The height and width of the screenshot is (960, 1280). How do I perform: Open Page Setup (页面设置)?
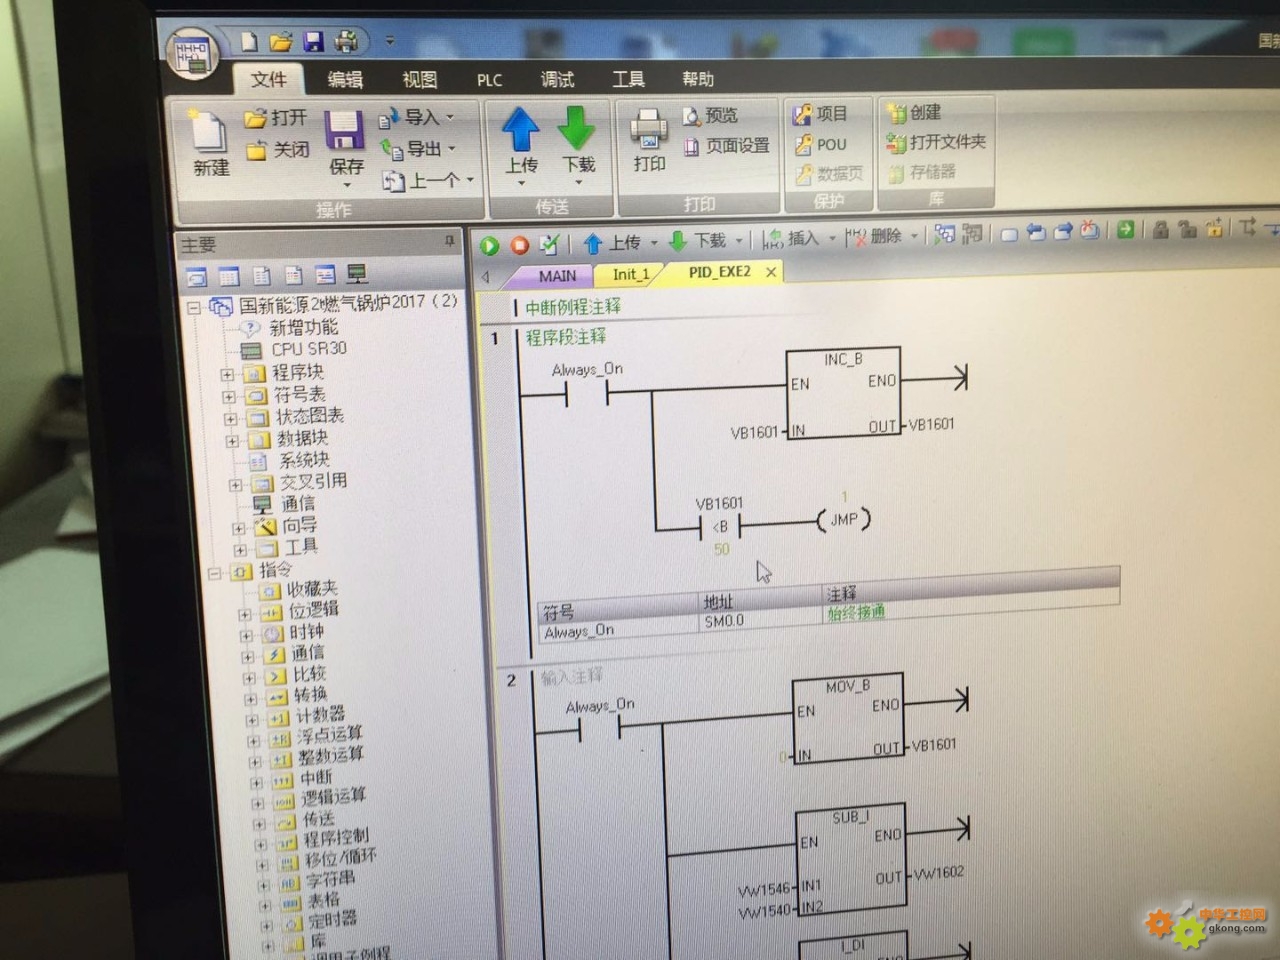pyautogui.click(x=727, y=146)
